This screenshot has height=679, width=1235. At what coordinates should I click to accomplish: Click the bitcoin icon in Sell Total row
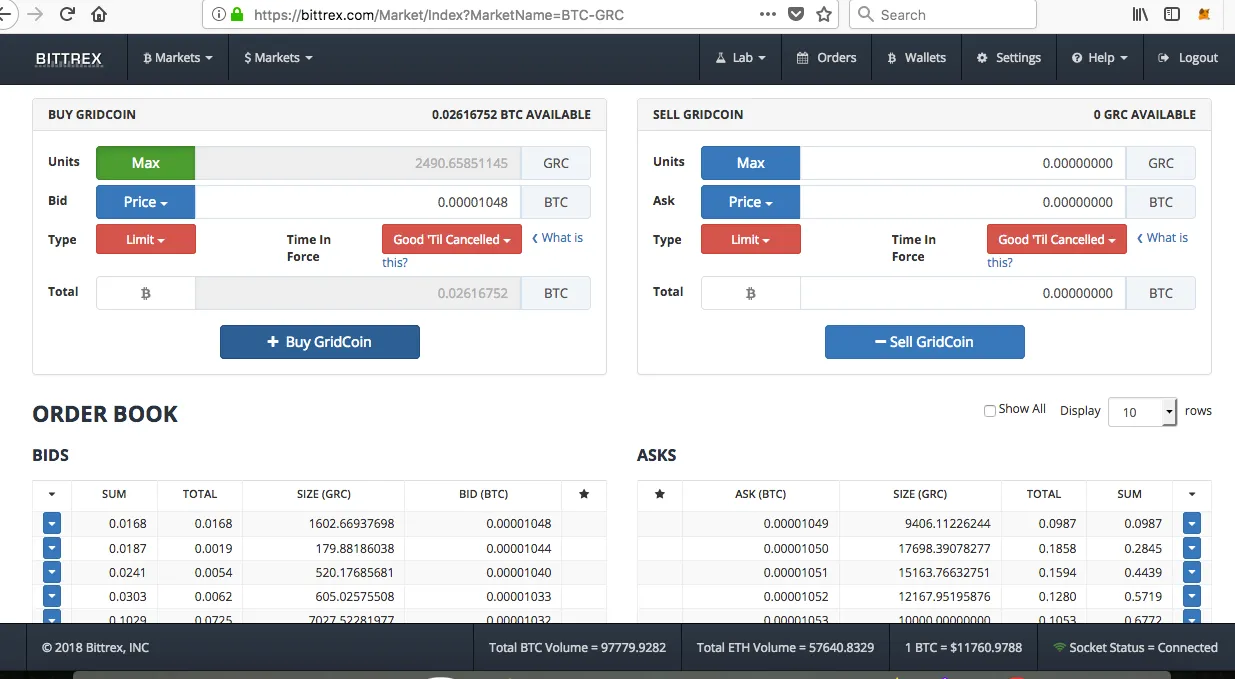tap(751, 293)
